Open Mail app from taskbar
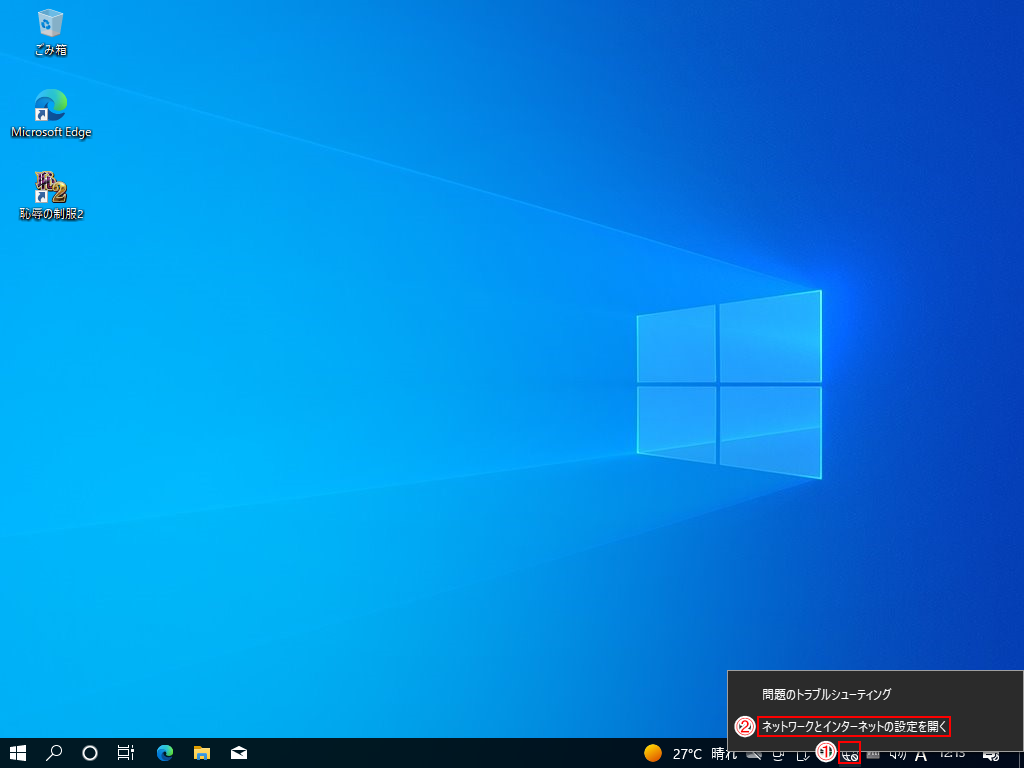The height and width of the screenshot is (768, 1024). point(239,753)
